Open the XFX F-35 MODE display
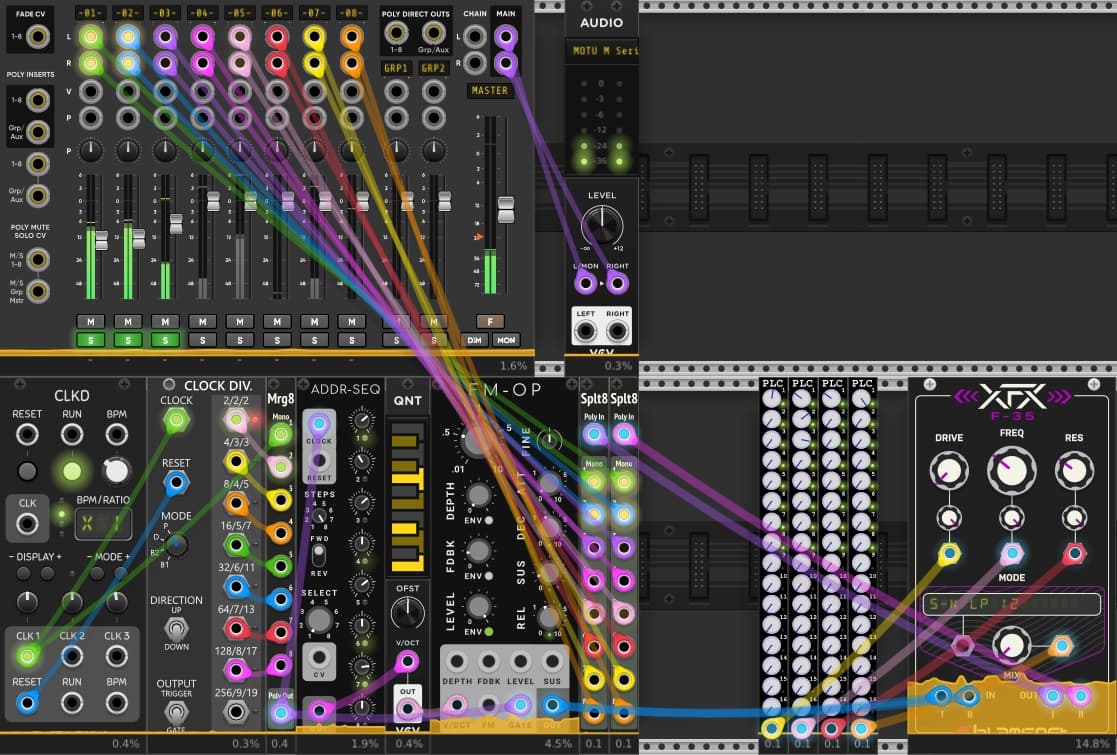The width and height of the screenshot is (1117, 755). [1012, 604]
